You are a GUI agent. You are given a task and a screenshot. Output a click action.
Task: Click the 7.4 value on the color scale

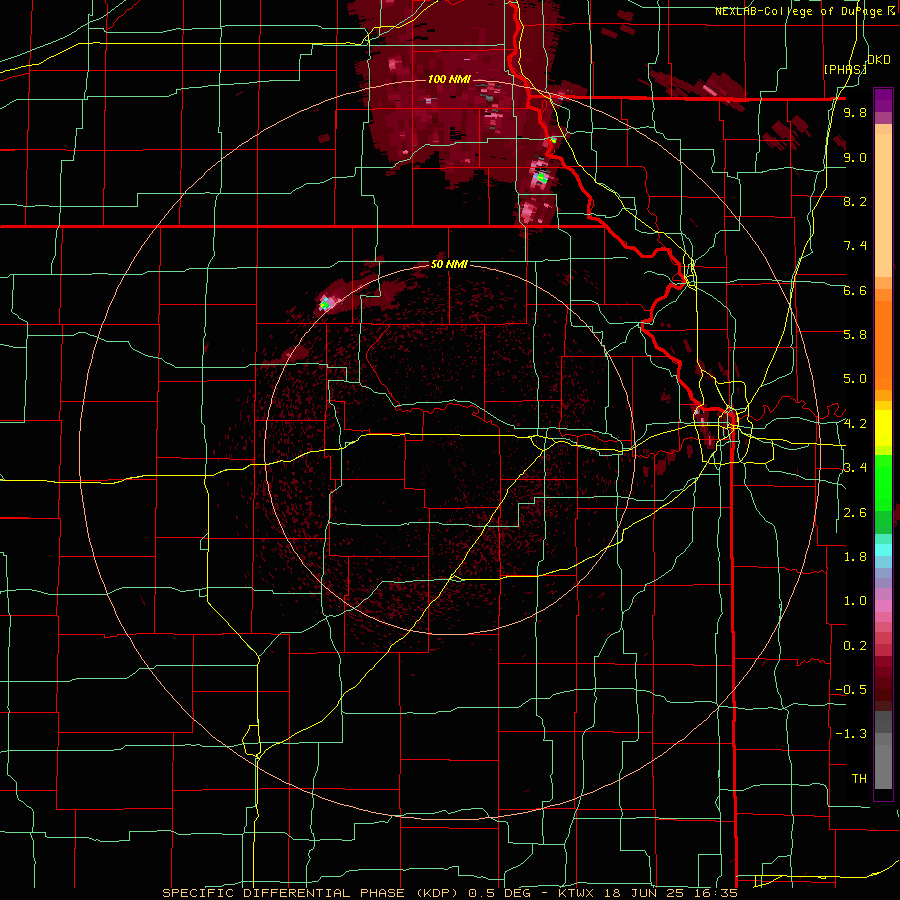[x=855, y=246]
